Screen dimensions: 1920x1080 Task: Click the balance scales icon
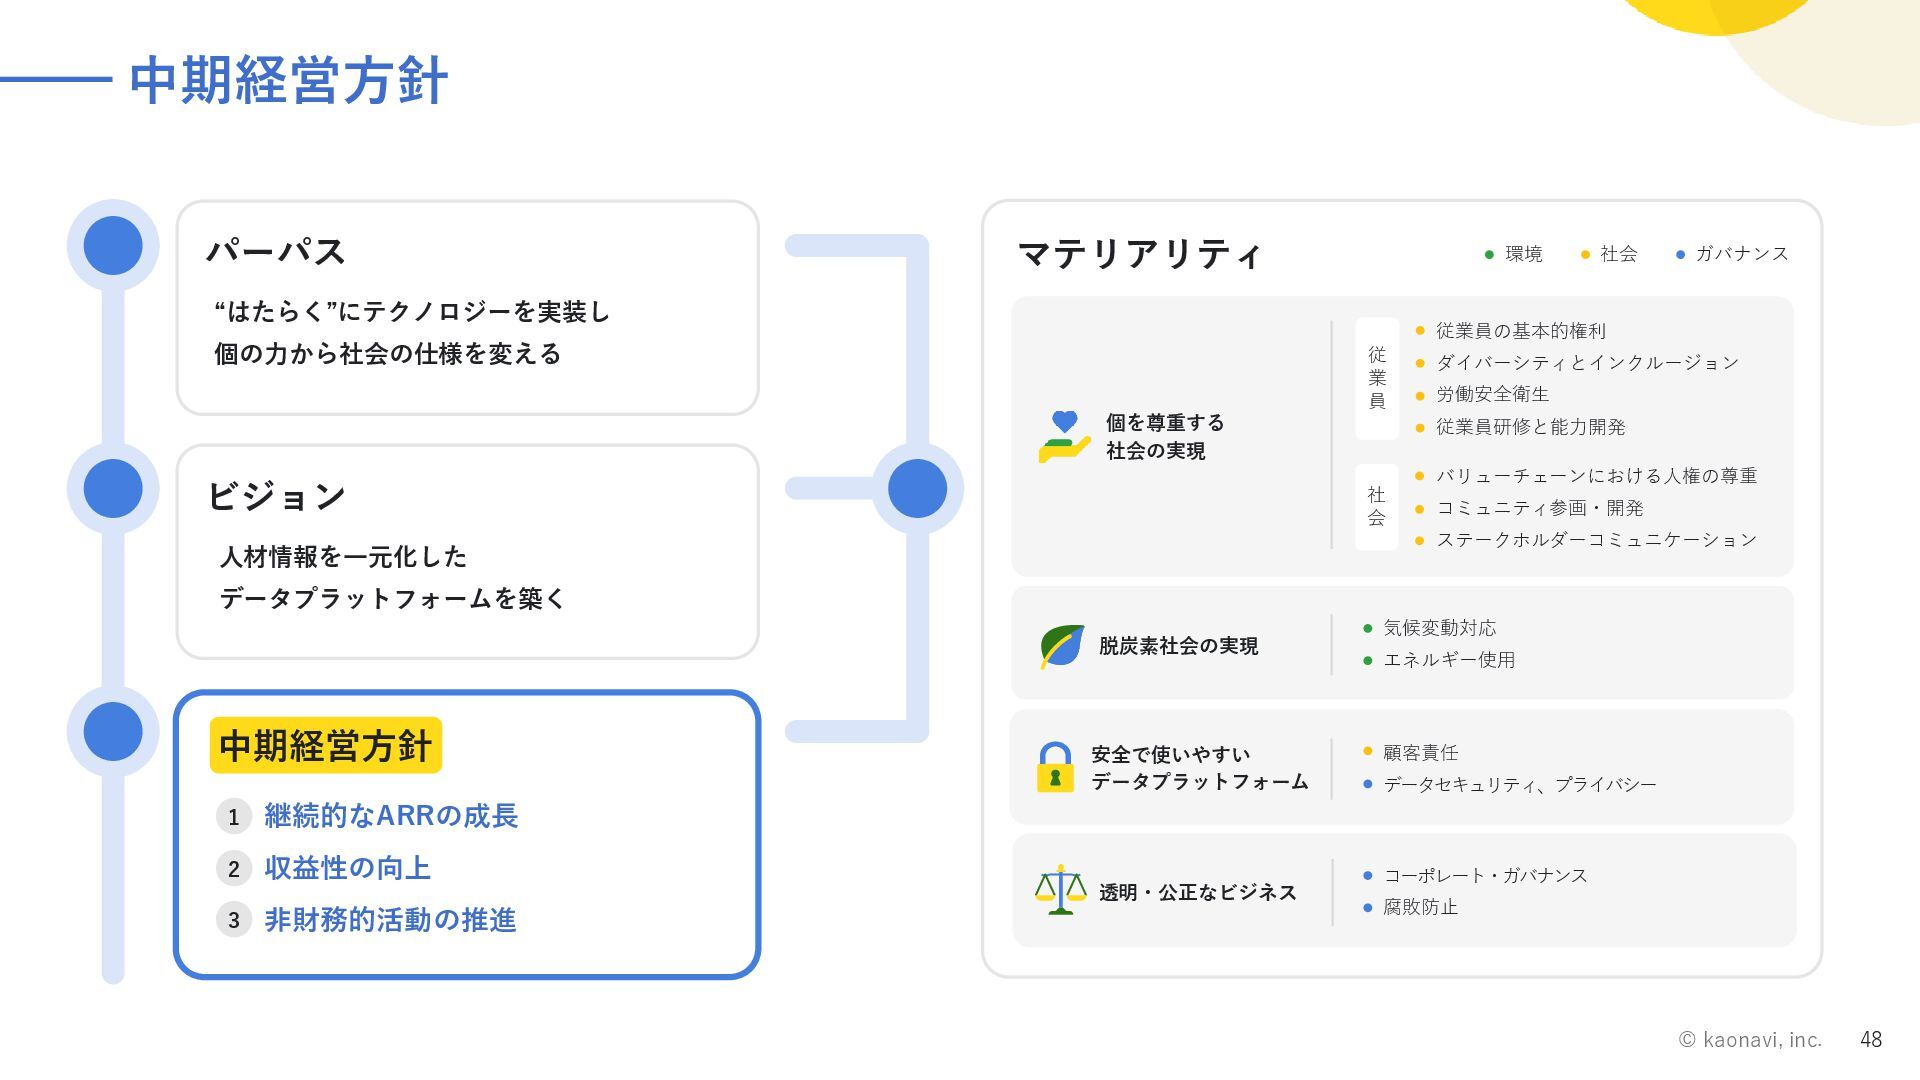pos(1060,890)
